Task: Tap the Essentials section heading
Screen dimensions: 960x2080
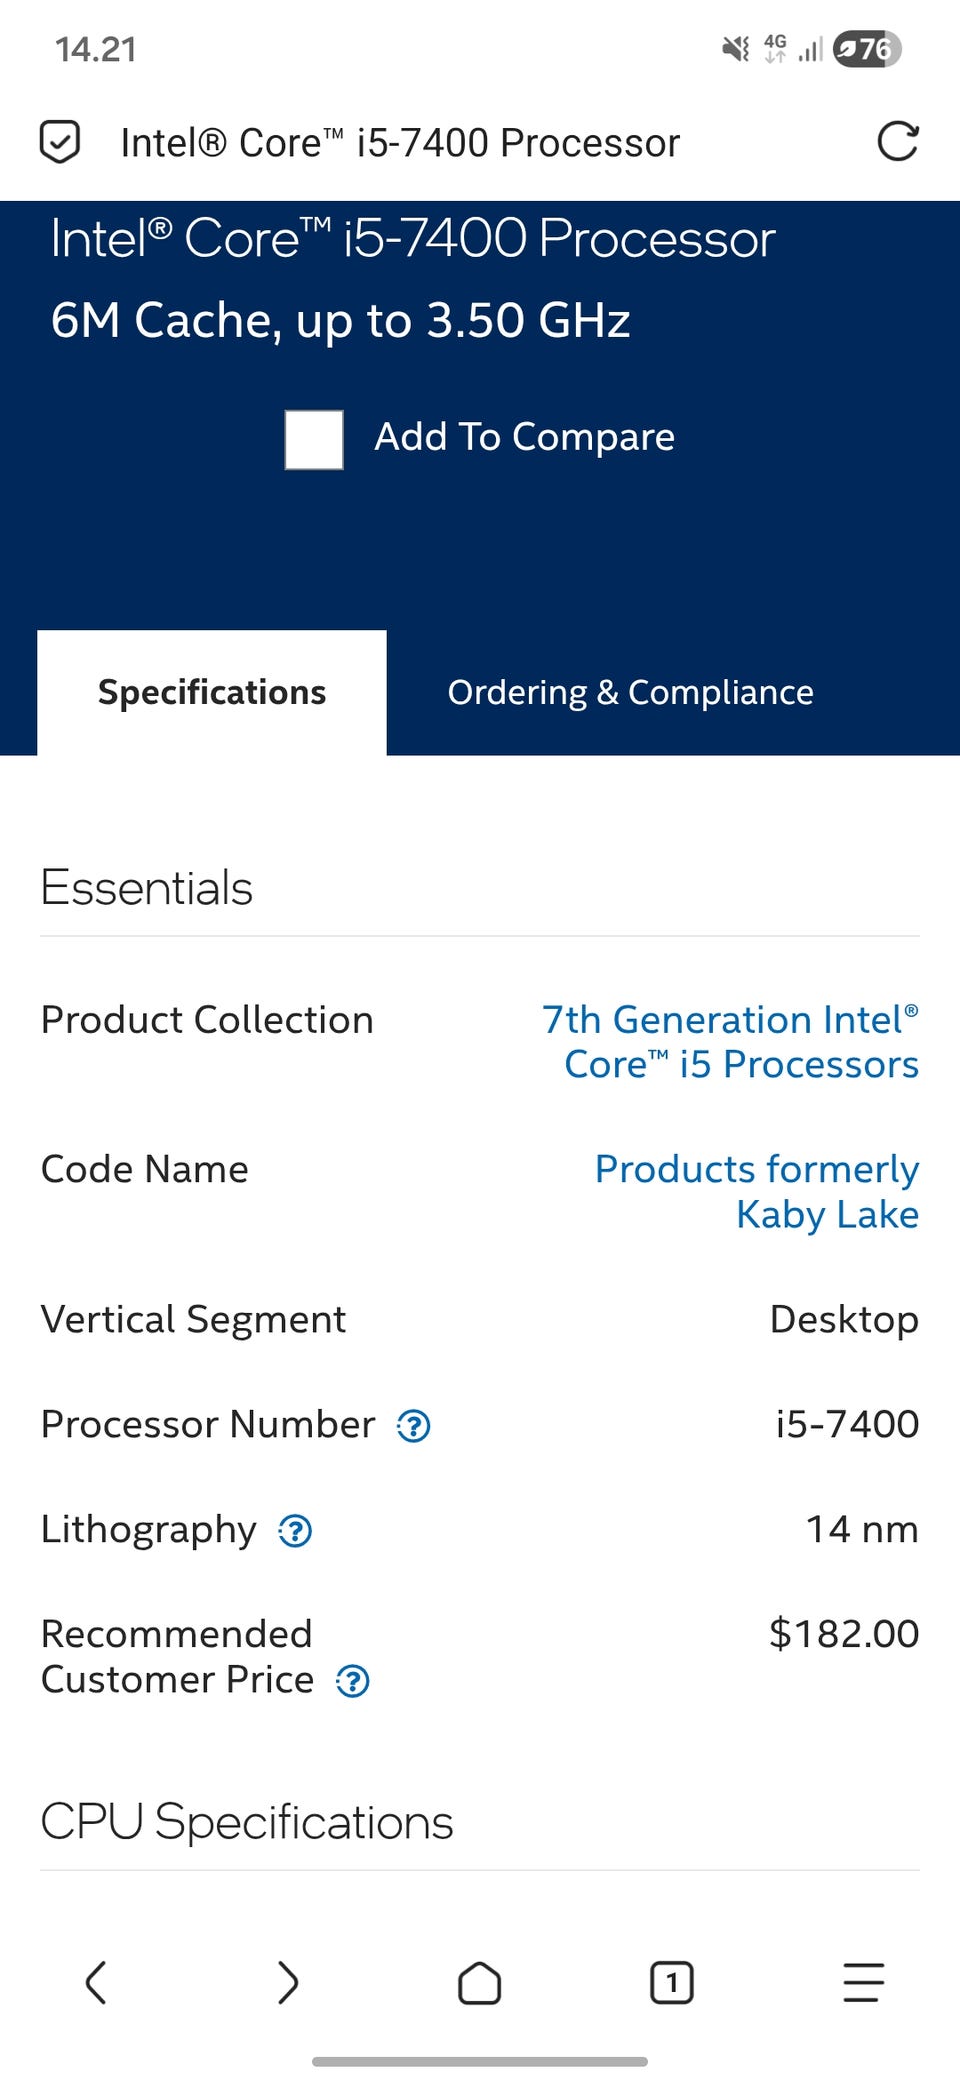Action: (x=147, y=888)
